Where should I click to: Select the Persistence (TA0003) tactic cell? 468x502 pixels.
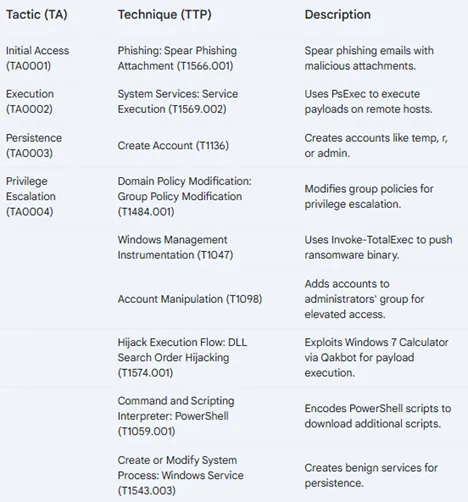tap(34, 146)
